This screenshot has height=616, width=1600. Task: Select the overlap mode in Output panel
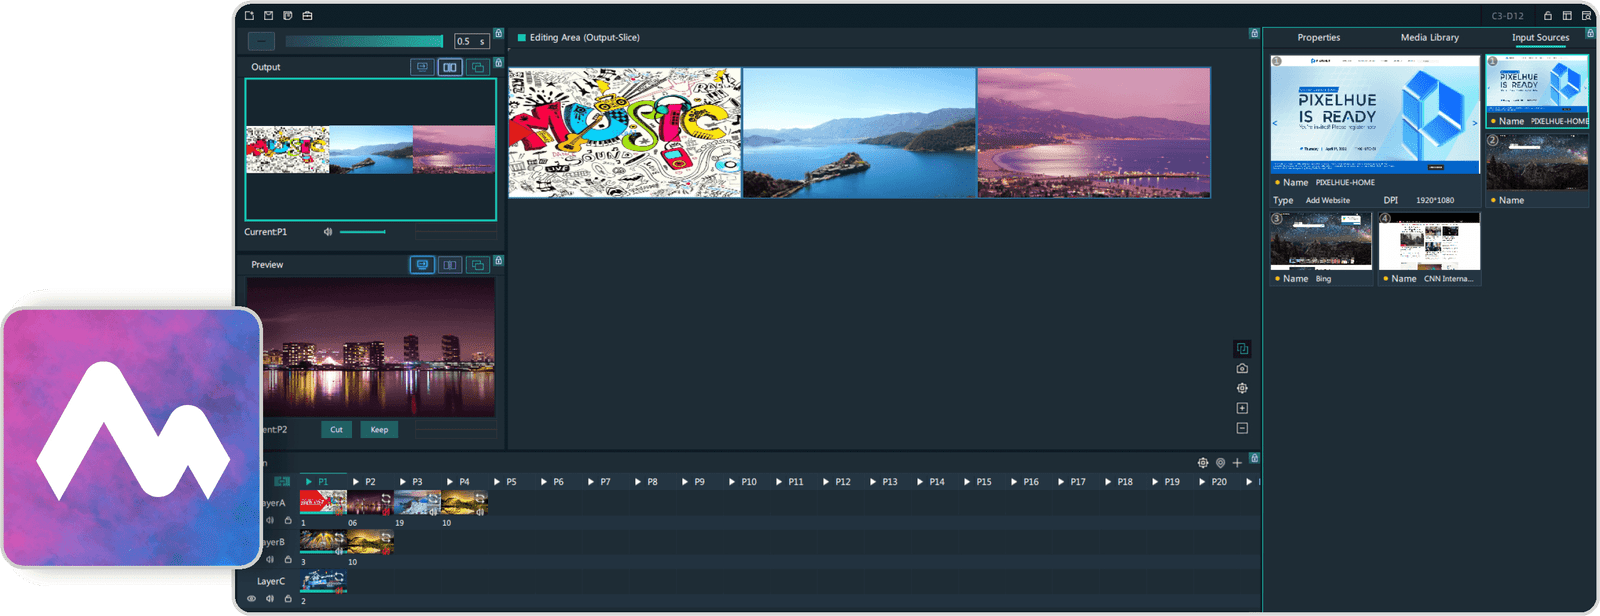(x=478, y=67)
